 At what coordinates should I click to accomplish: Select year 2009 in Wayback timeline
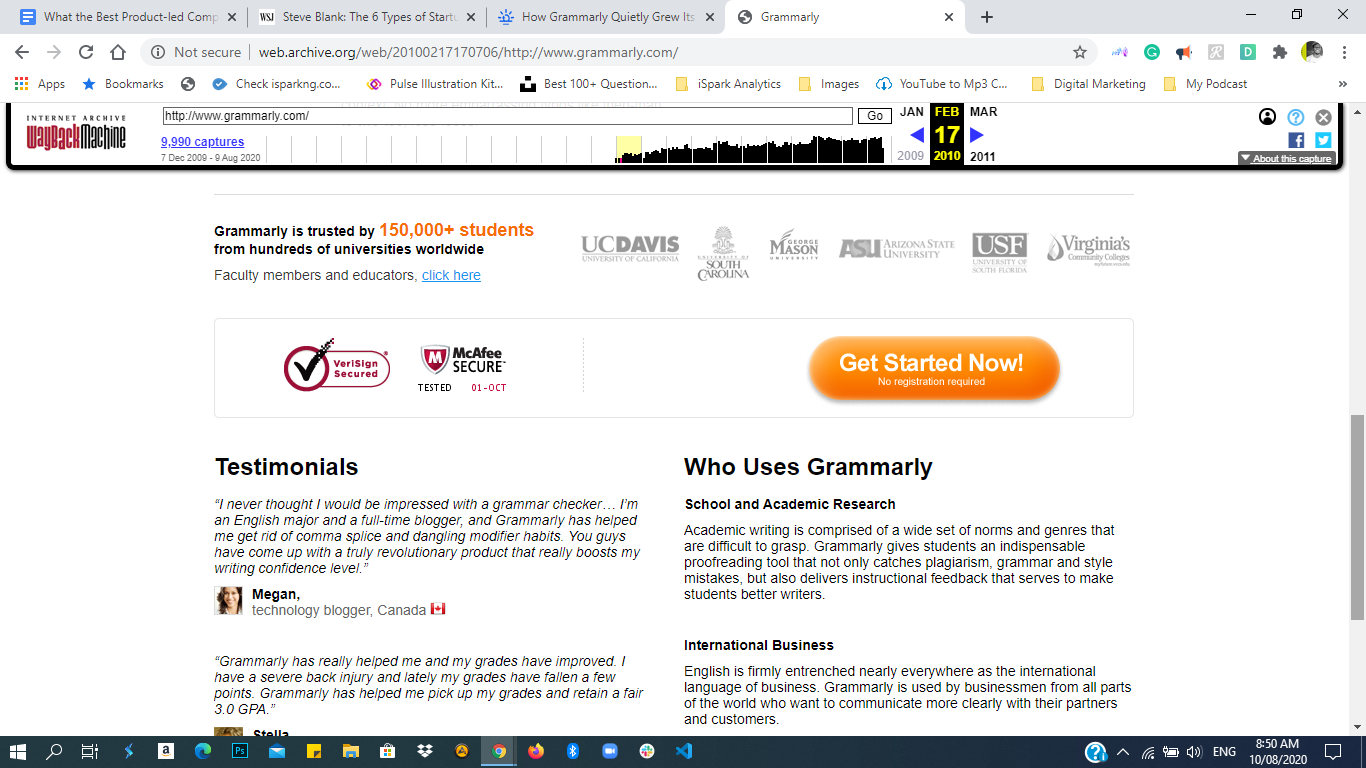pyautogui.click(x=911, y=156)
